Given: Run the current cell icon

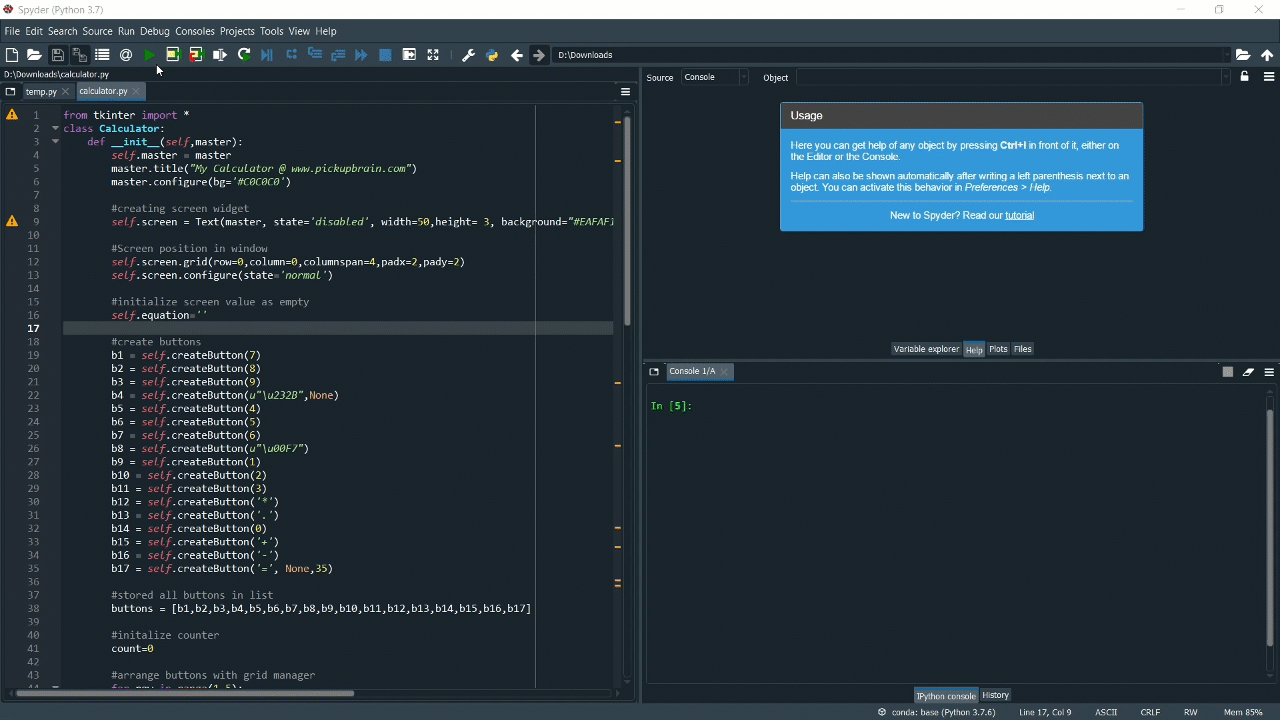Looking at the screenshot, I should coord(172,55).
